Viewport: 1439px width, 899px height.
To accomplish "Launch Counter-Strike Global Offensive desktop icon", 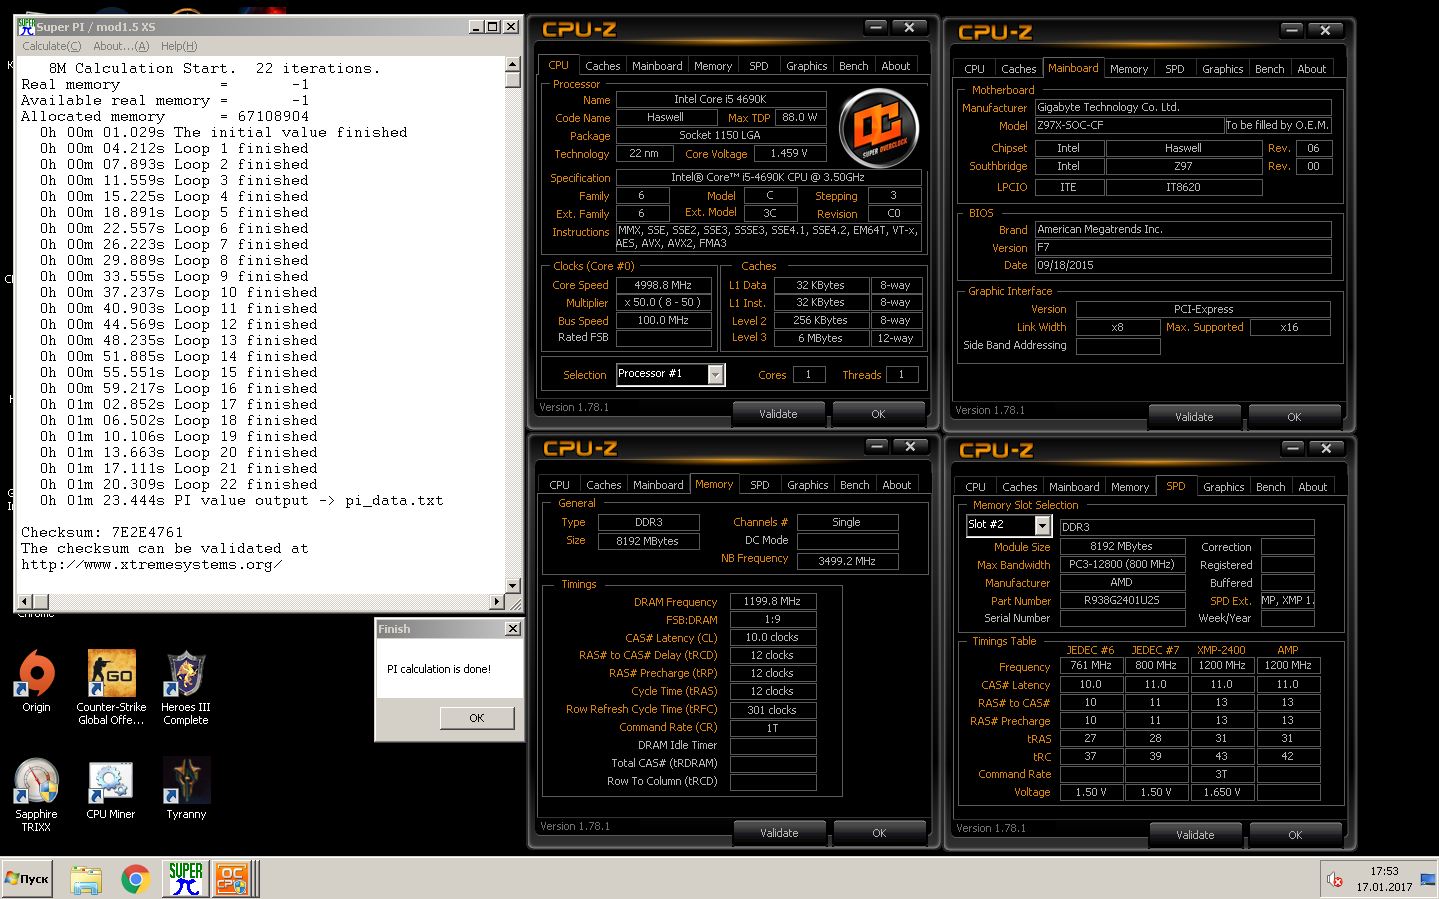I will [x=111, y=688].
